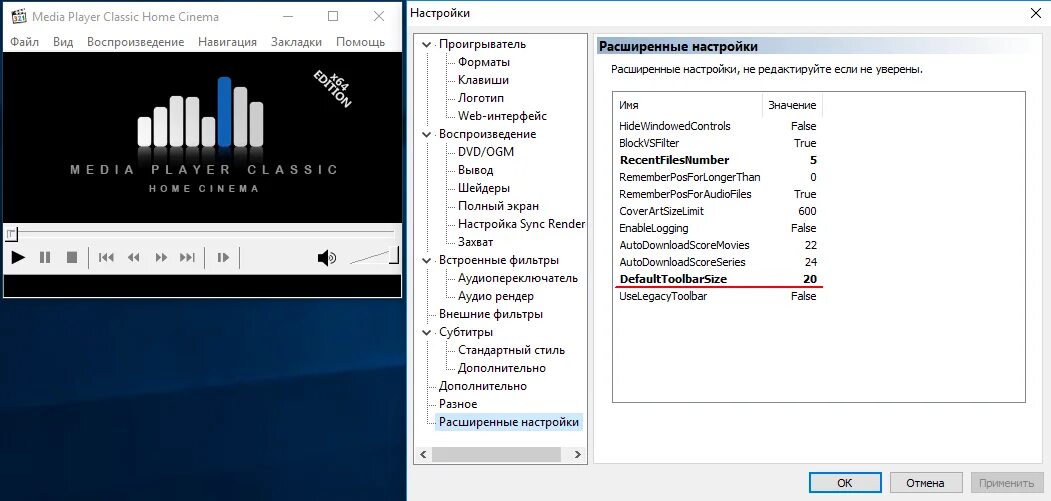Select Захват in the settings tree
Screen dimensions: 1051x501
(x=475, y=242)
